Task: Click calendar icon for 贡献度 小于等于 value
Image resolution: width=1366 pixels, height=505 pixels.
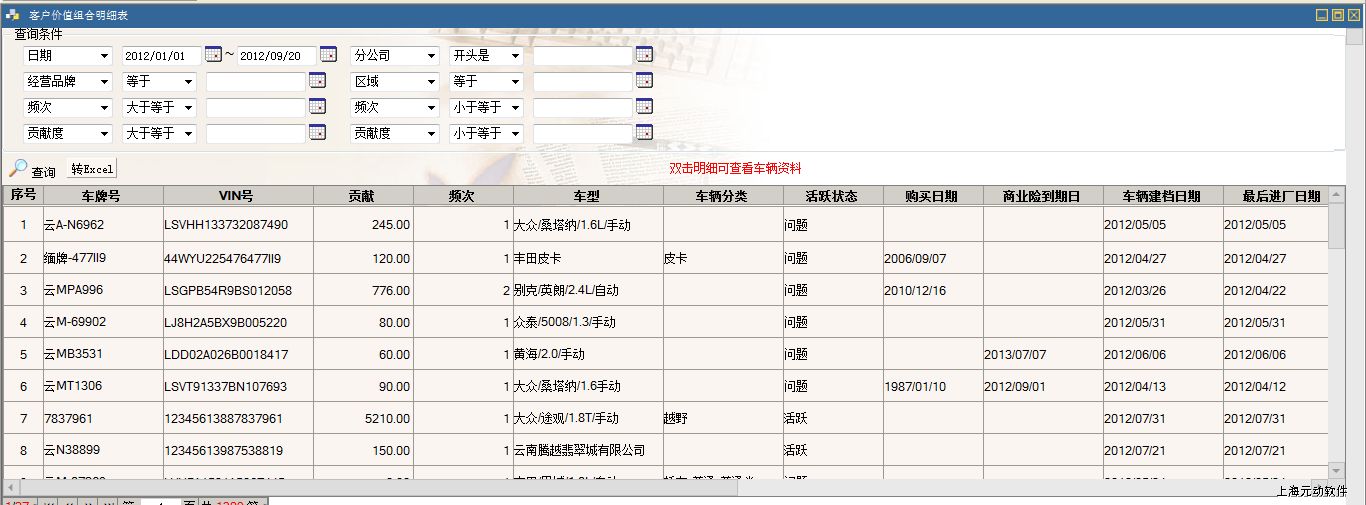Action: click(644, 132)
